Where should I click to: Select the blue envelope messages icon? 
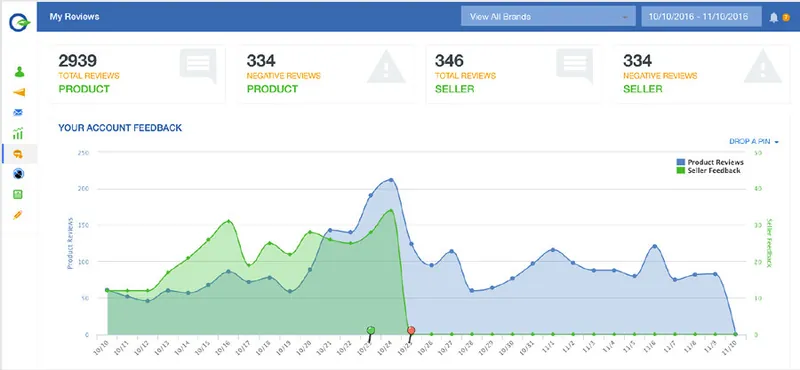[18, 113]
